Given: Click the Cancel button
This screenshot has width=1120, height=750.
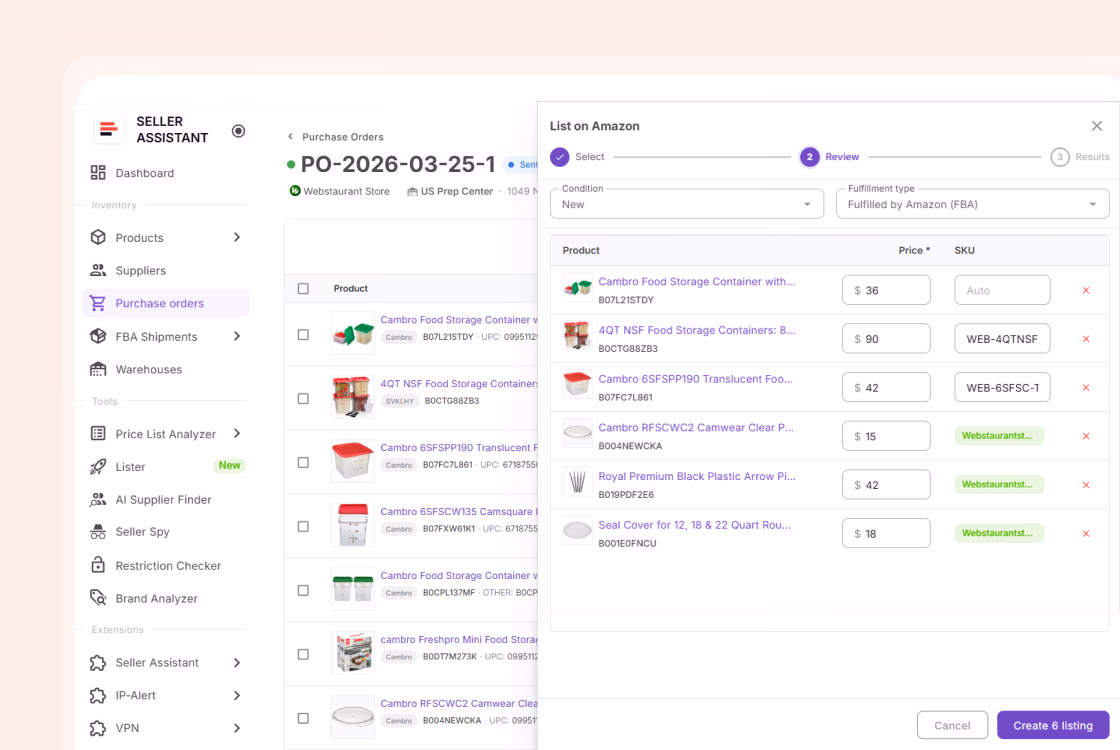Looking at the screenshot, I should tap(952, 725).
